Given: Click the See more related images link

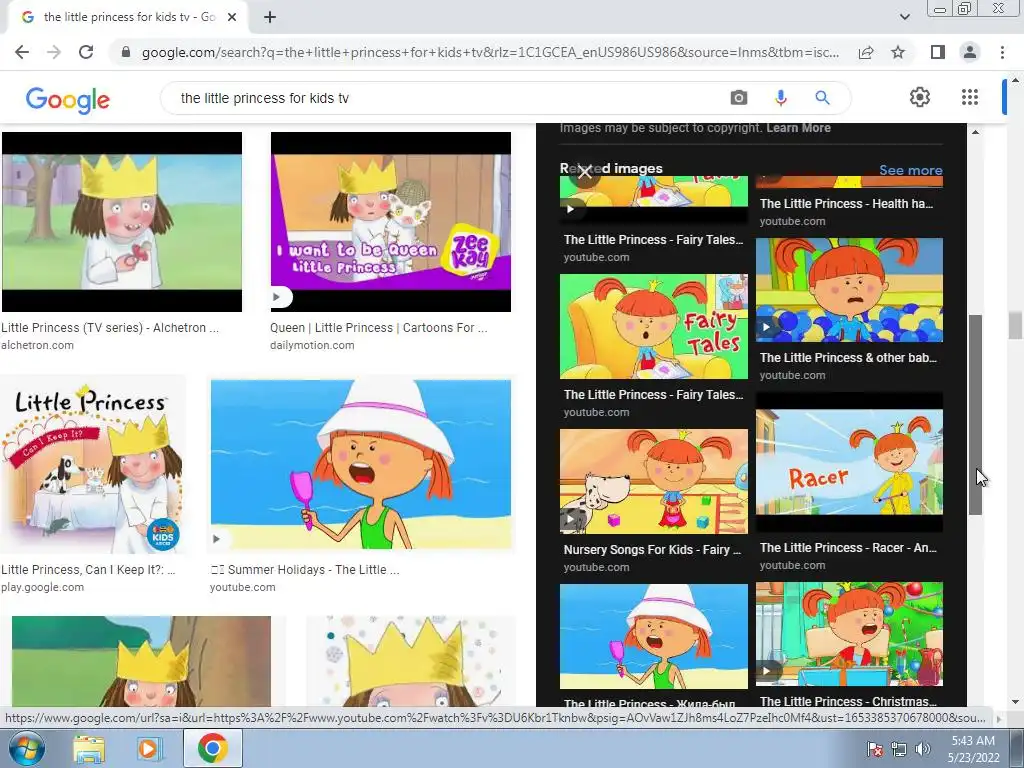Looking at the screenshot, I should pos(910,170).
